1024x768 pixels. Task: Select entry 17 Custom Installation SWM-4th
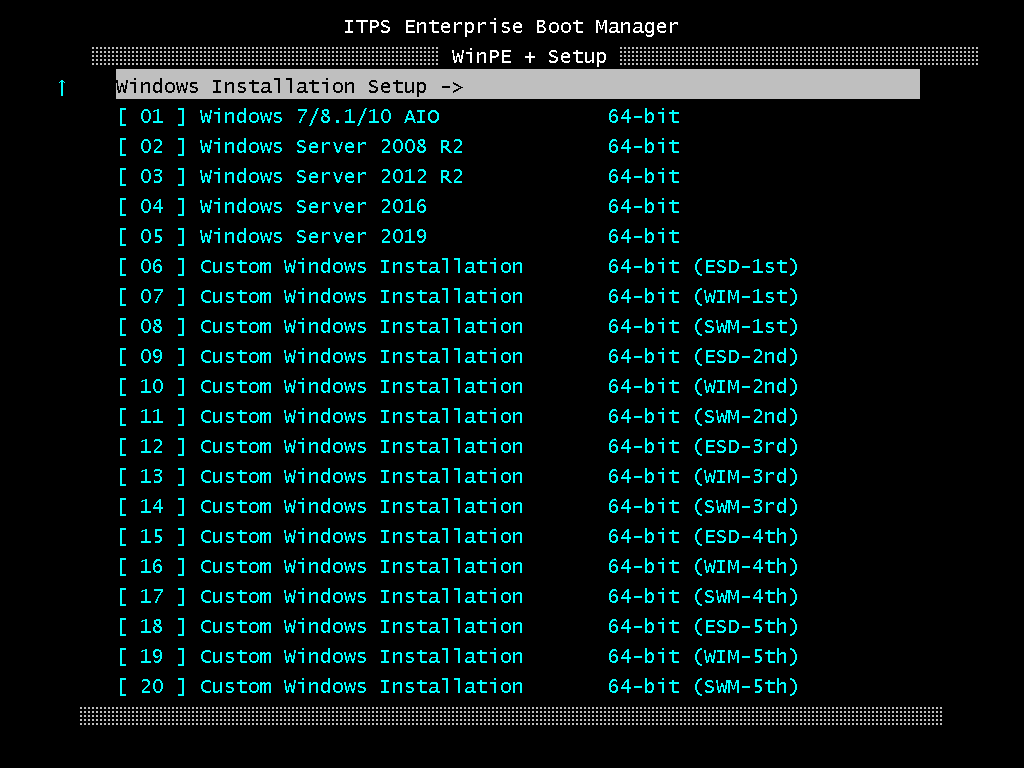coord(458,598)
